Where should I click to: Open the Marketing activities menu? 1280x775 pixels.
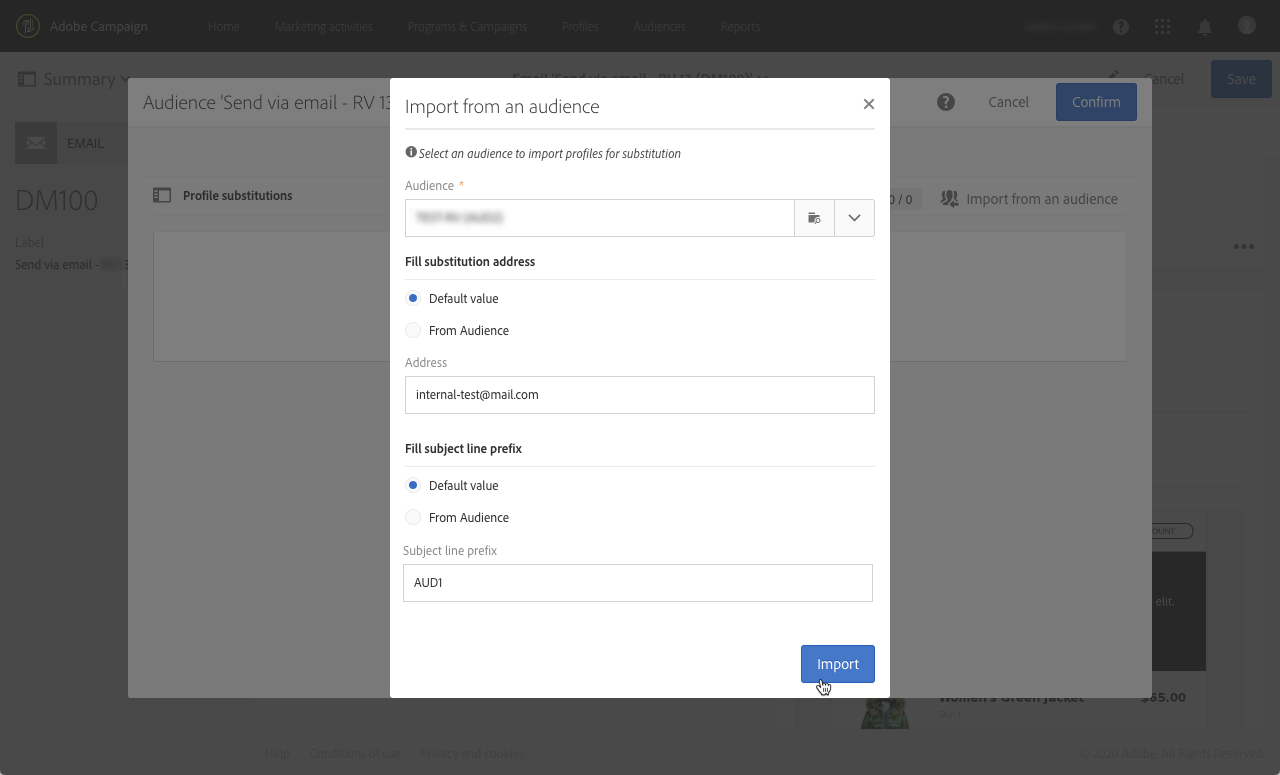324,27
